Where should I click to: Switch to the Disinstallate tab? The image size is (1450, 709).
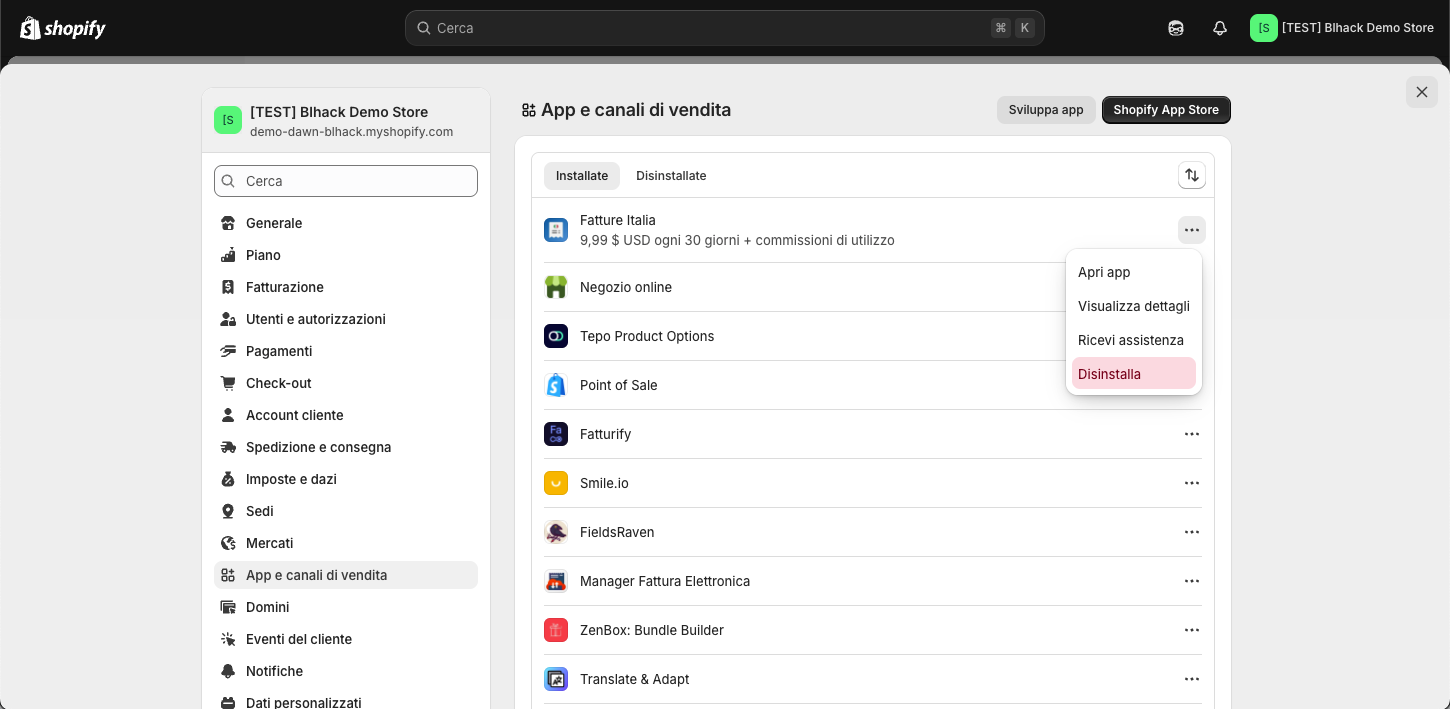tap(671, 175)
